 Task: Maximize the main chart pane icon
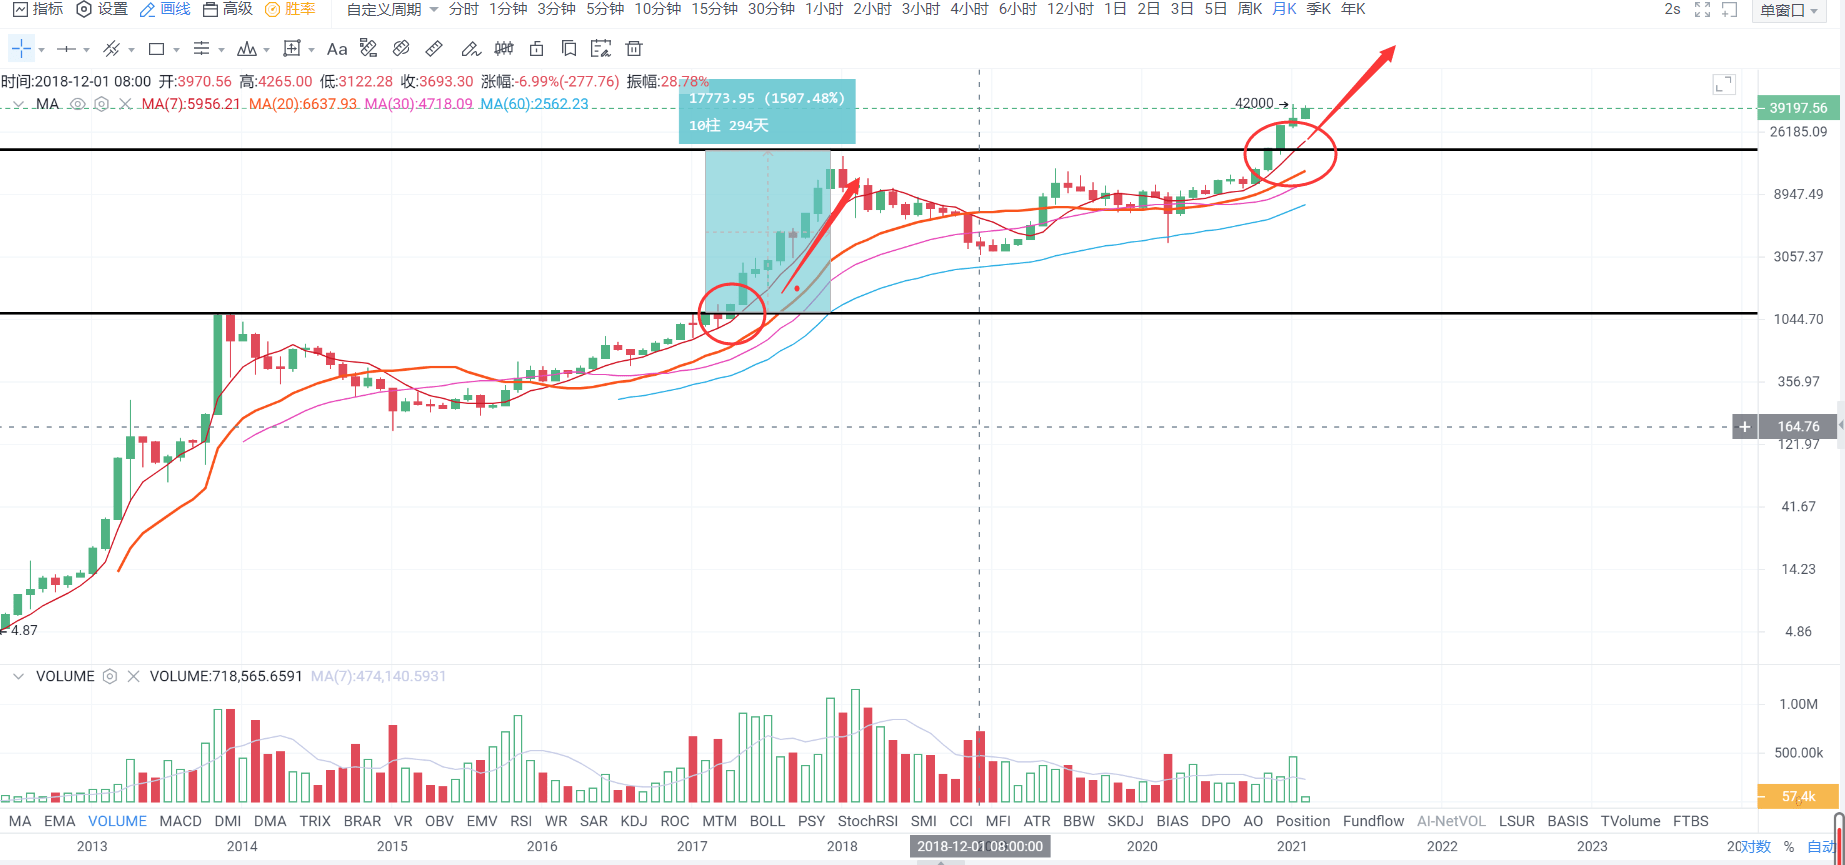pyautogui.click(x=1723, y=84)
